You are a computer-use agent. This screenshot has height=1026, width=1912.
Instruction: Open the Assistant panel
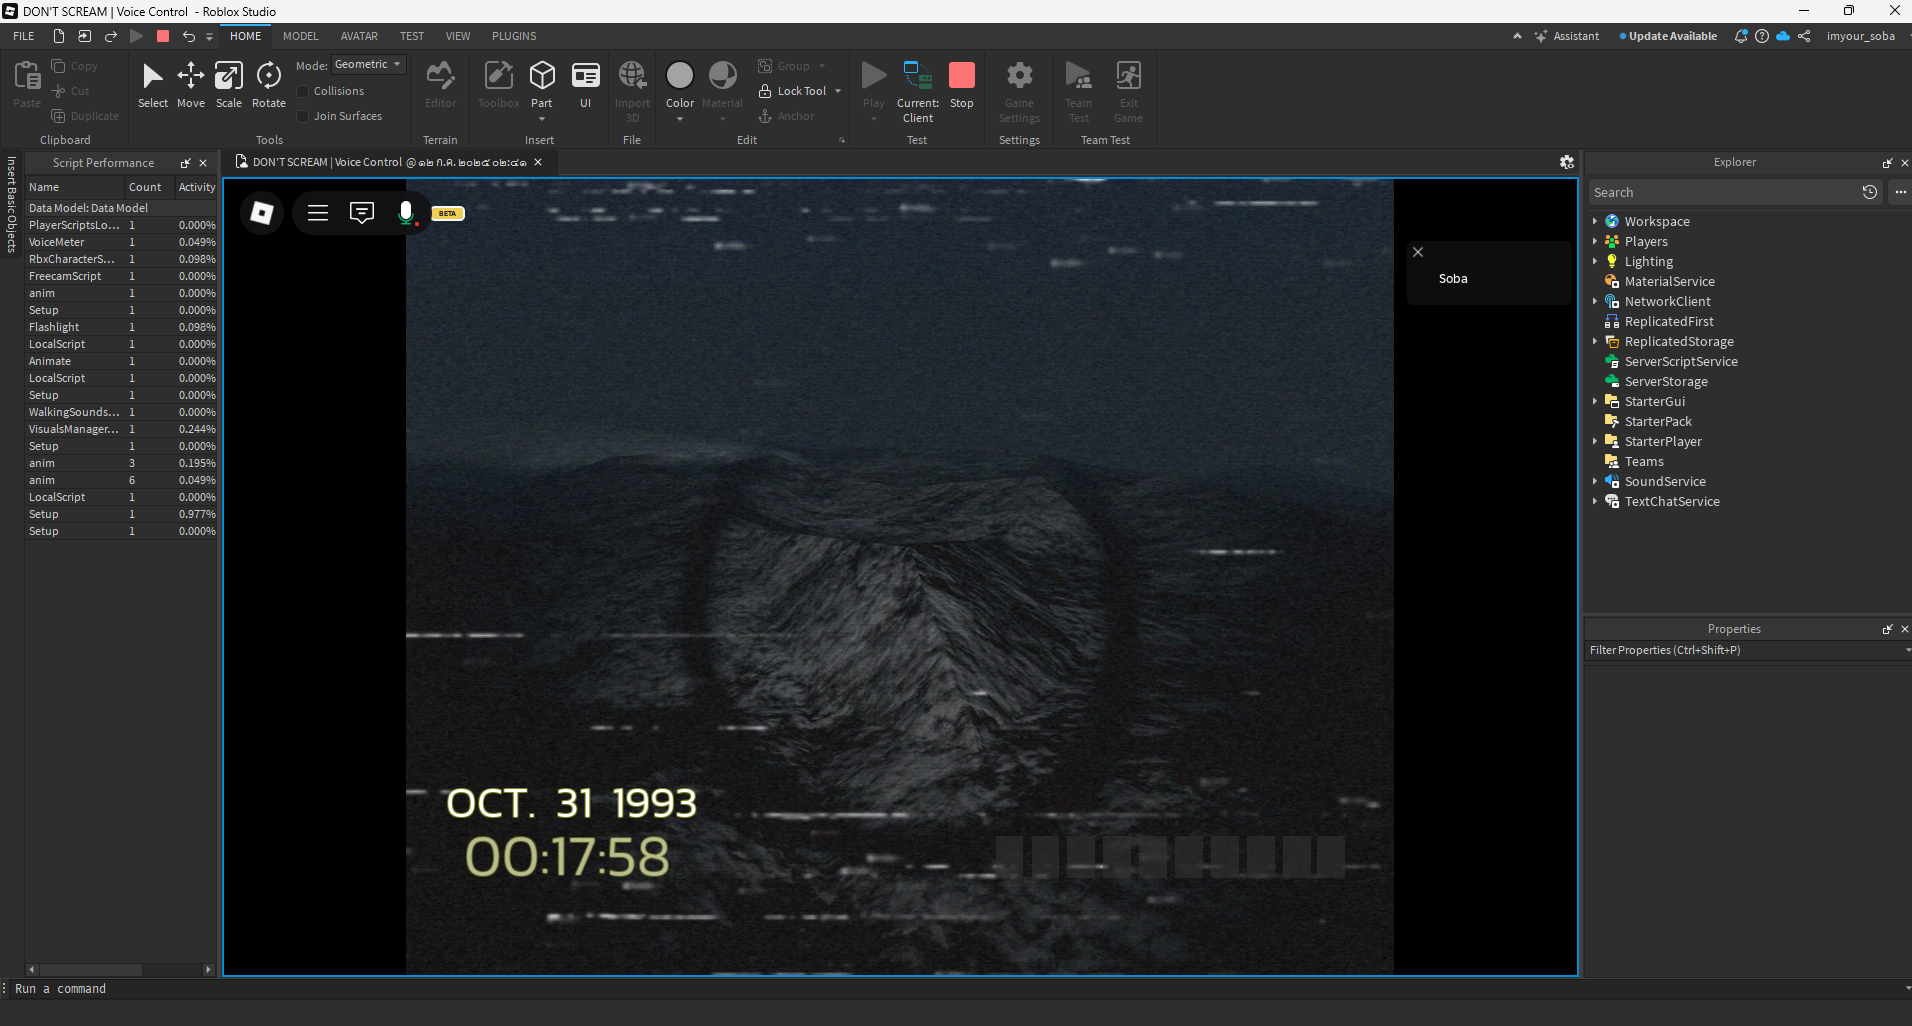[x=1567, y=36]
